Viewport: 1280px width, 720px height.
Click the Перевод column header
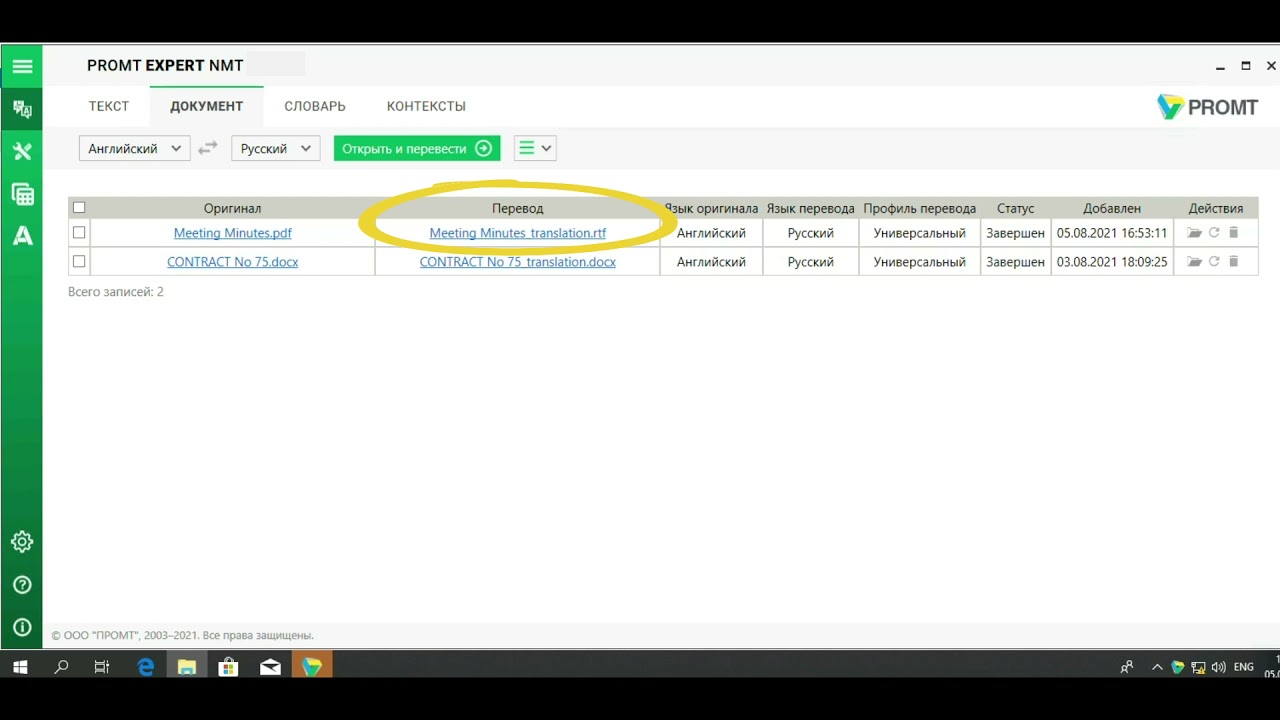point(518,208)
